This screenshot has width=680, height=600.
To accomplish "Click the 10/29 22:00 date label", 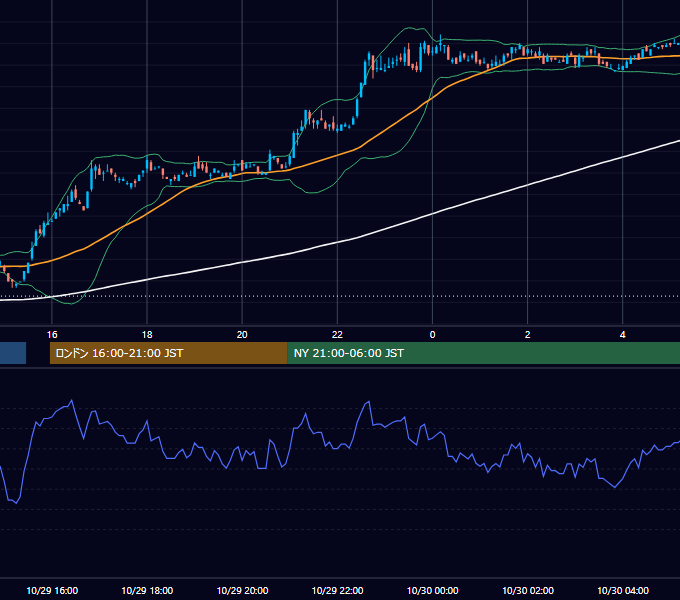I will click(x=337, y=590).
